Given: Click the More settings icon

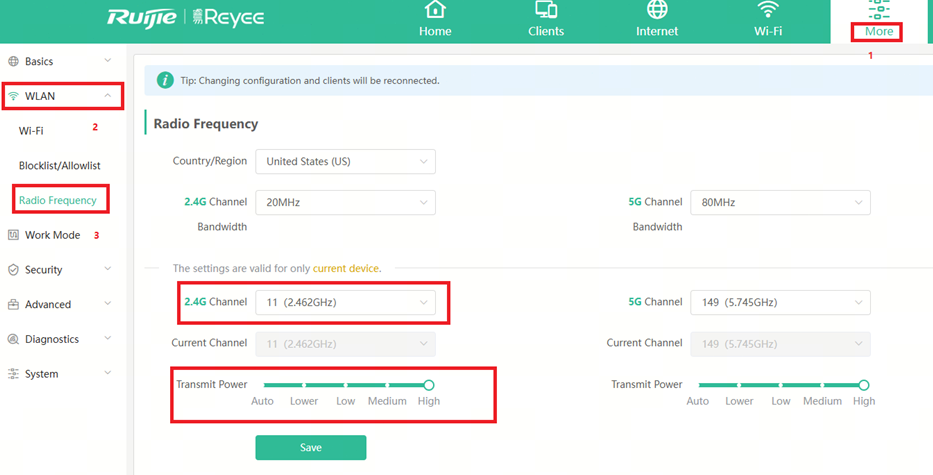Looking at the screenshot, I should [879, 11].
